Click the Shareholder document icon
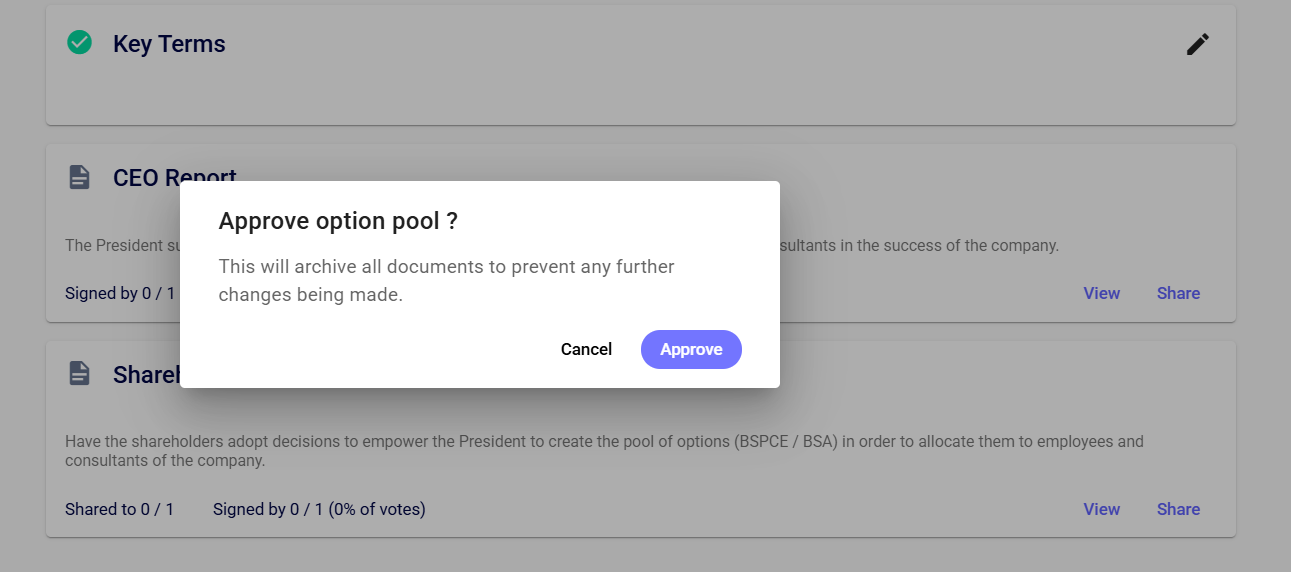Image resolution: width=1291 pixels, height=572 pixels. [x=79, y=374]
